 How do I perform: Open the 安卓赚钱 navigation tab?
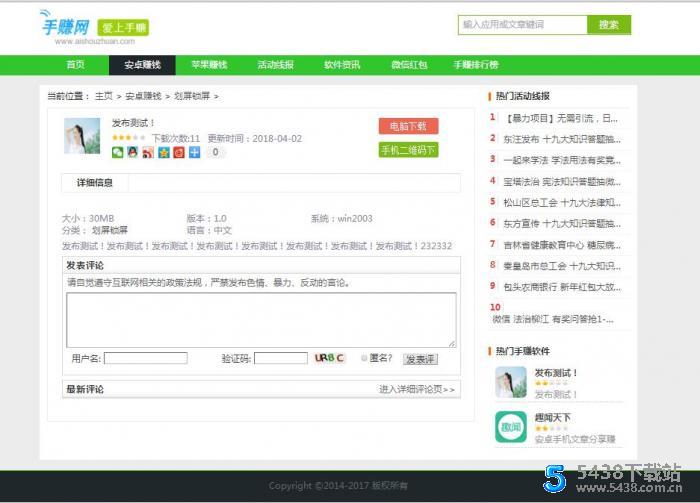(142, 65)
